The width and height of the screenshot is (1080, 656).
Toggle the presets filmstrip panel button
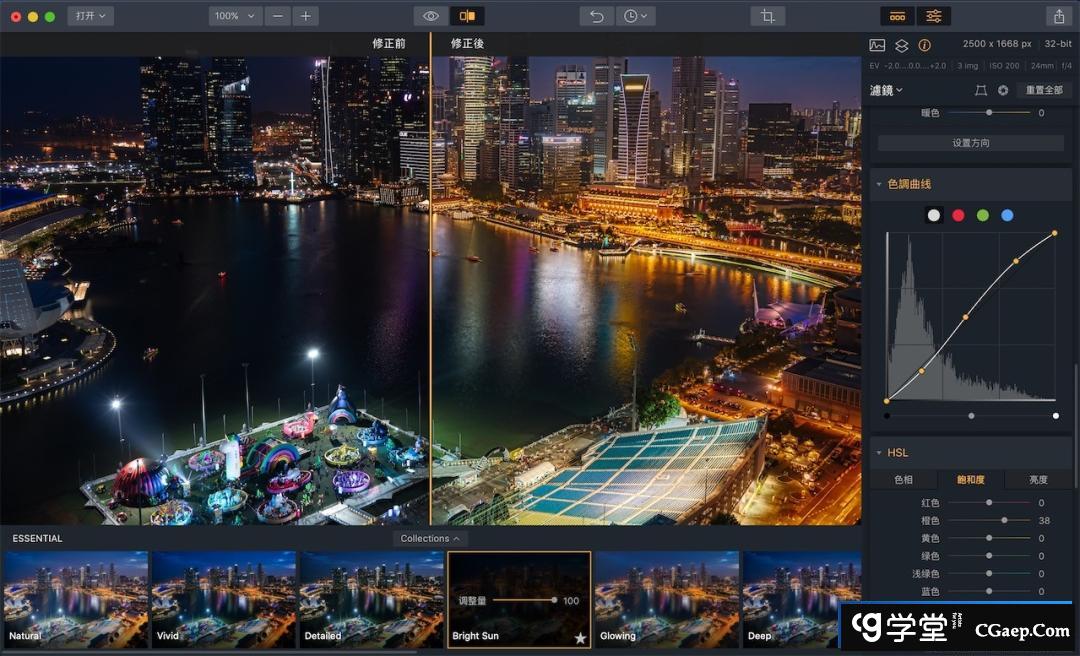coord(897,16)
